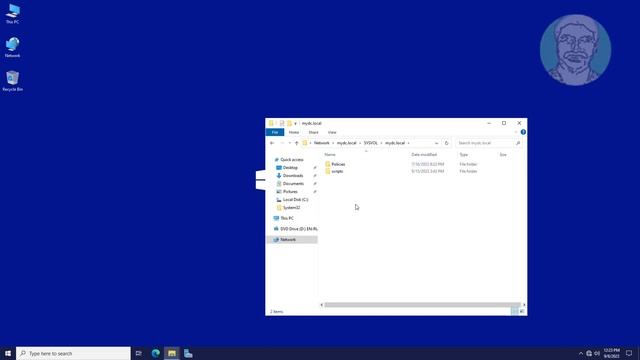640x360 pixels.
Task: Click the Policies folder icon
Action: (328, 164)
